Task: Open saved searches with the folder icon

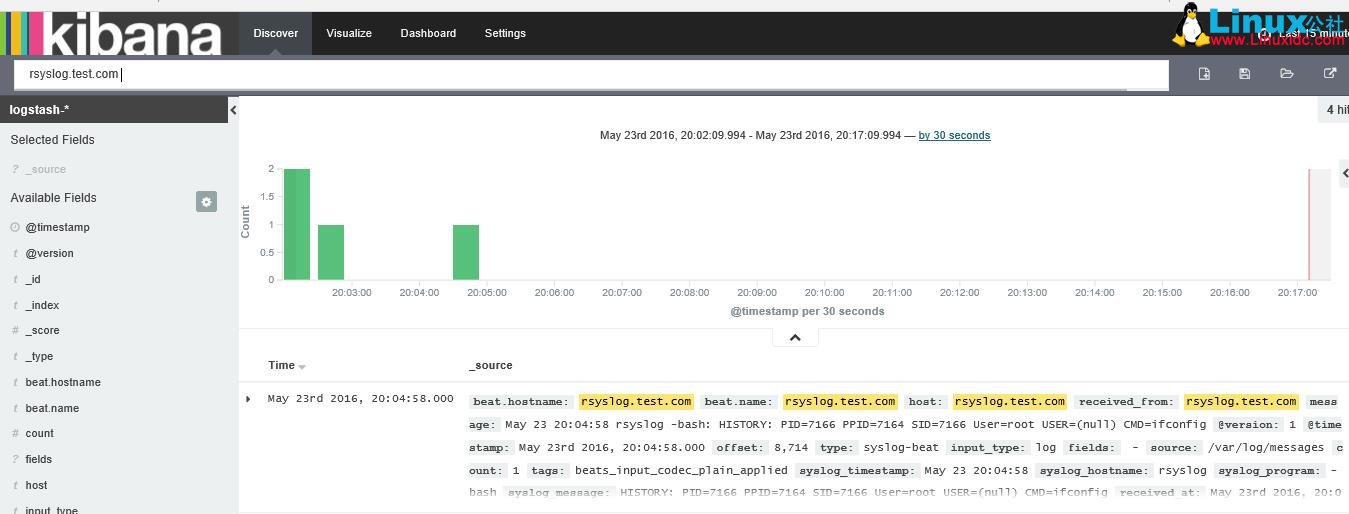Action: [x=1287, y=74]
